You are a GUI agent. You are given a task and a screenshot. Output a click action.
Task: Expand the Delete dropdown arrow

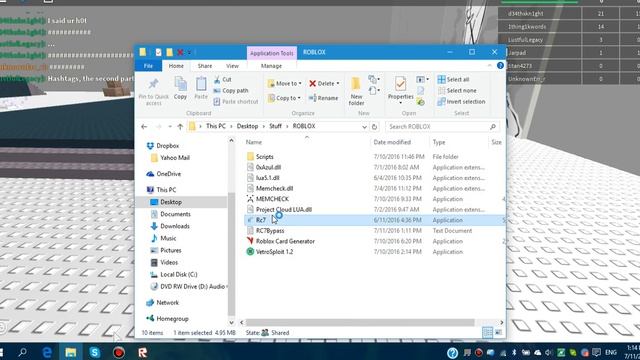pos(338,84)
